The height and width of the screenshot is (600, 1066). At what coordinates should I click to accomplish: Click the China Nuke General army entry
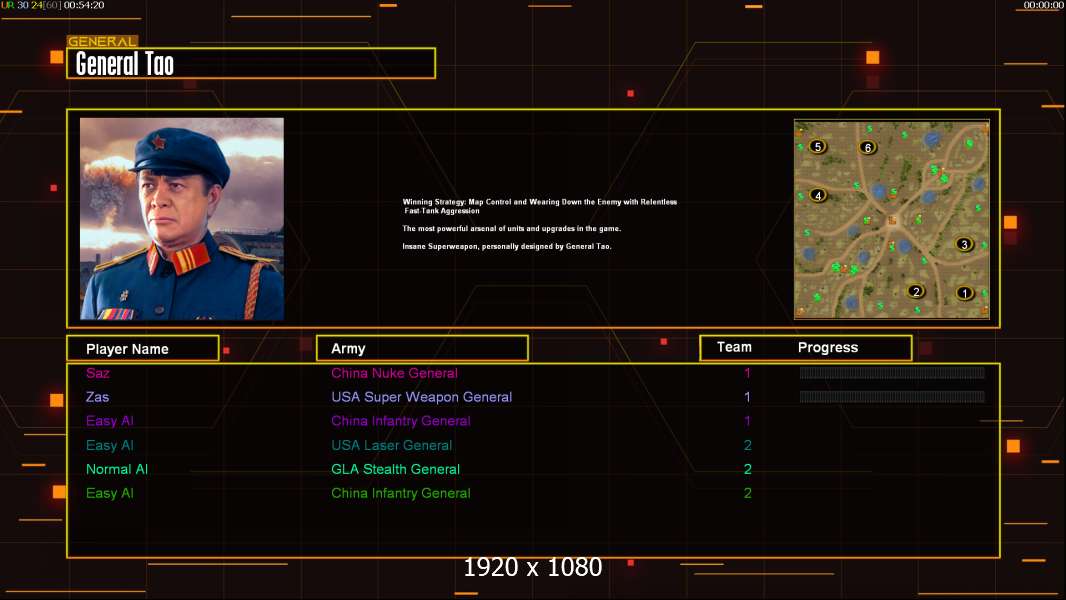394,373
